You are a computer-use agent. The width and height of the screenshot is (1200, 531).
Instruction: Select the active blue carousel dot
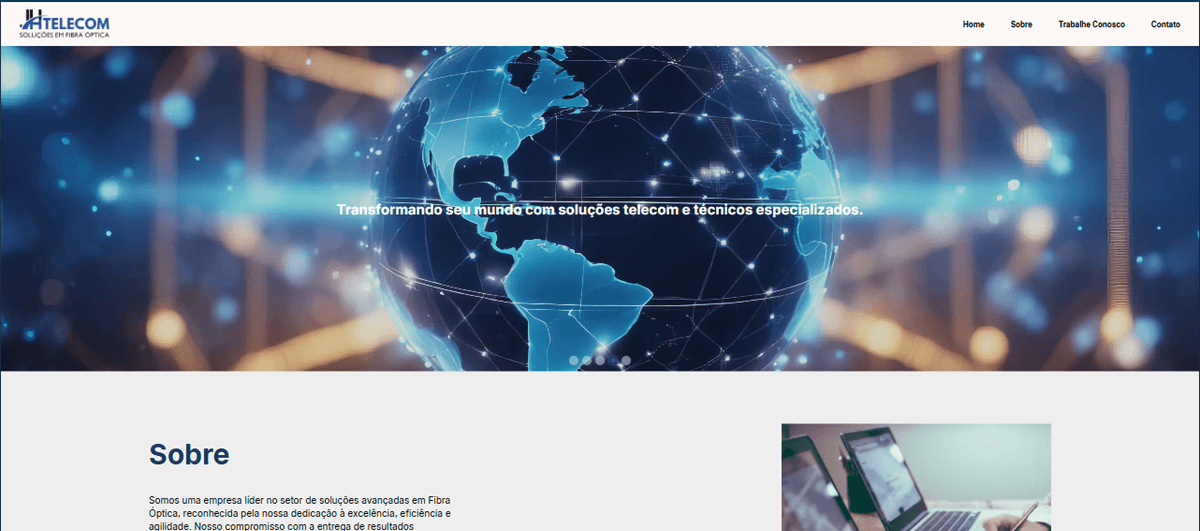click(613, 360)
